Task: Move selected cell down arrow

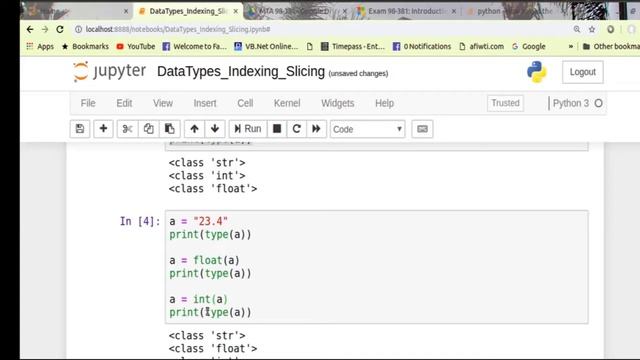Action: click(x=215, y=129)
